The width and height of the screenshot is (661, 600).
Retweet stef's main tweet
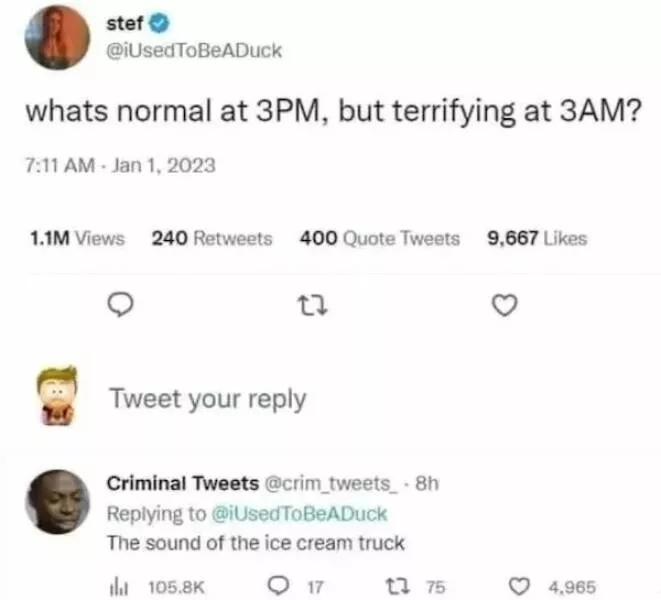click(x=310, y=302)
